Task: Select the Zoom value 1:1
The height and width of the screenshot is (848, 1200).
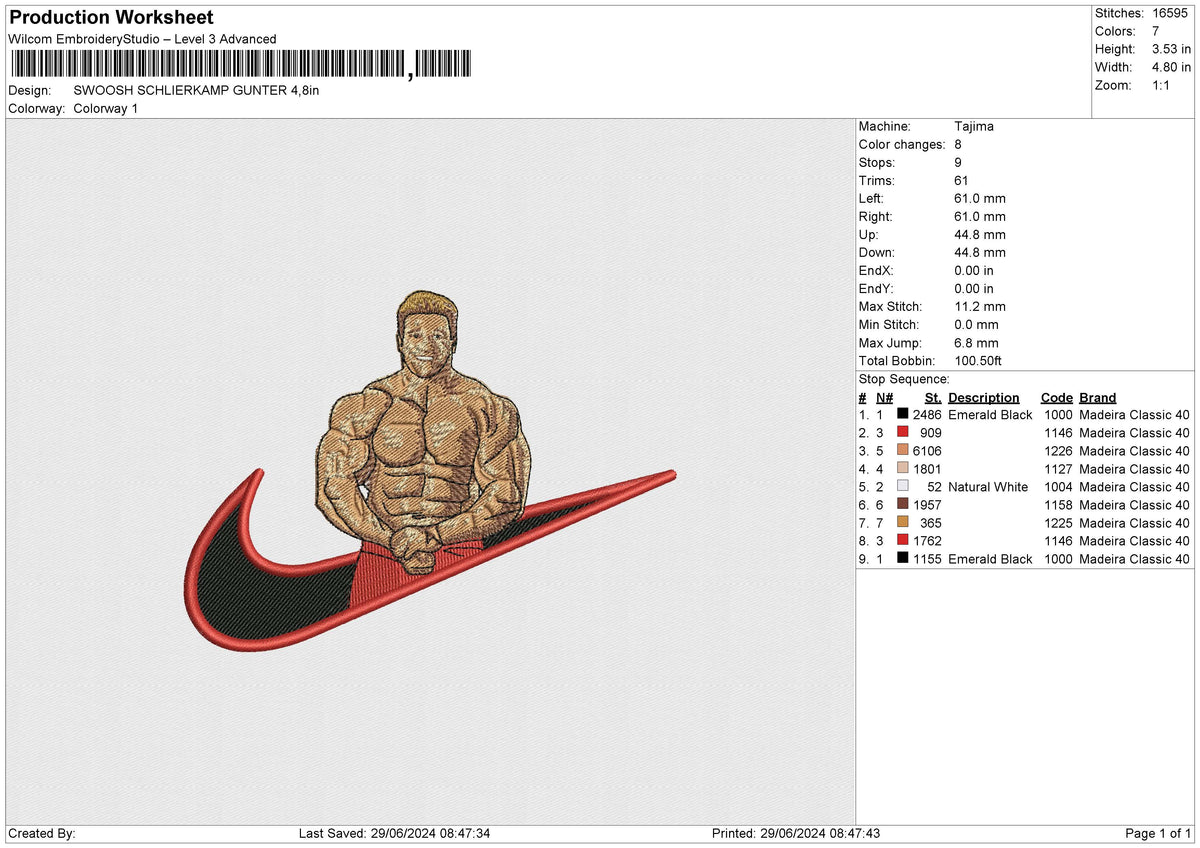Action: click(x=1163, y=85)
